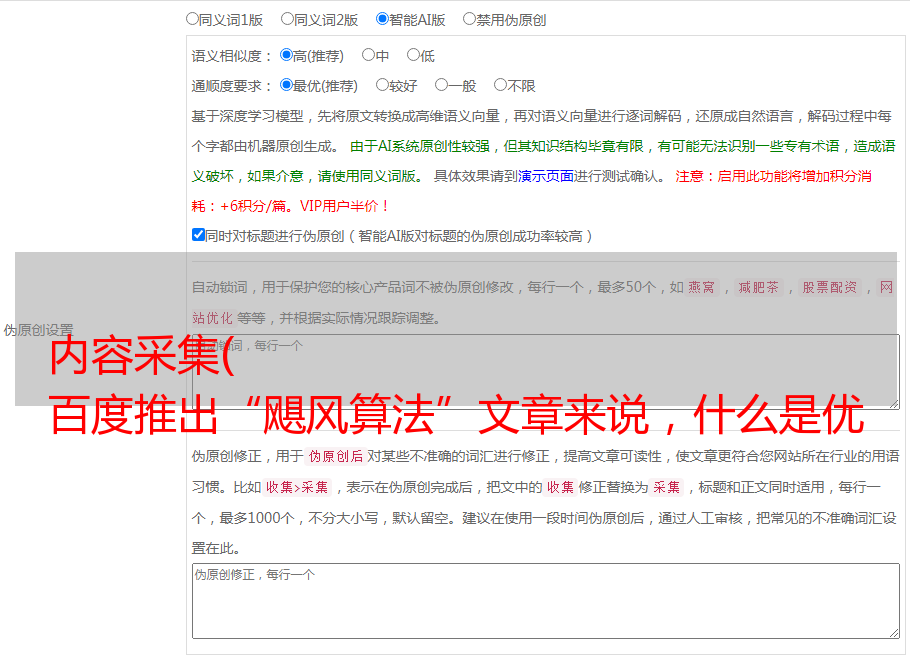This screenshot has width=911, height=658.
Task: Open the 演示页面 demo link
Action: [545, 176]
